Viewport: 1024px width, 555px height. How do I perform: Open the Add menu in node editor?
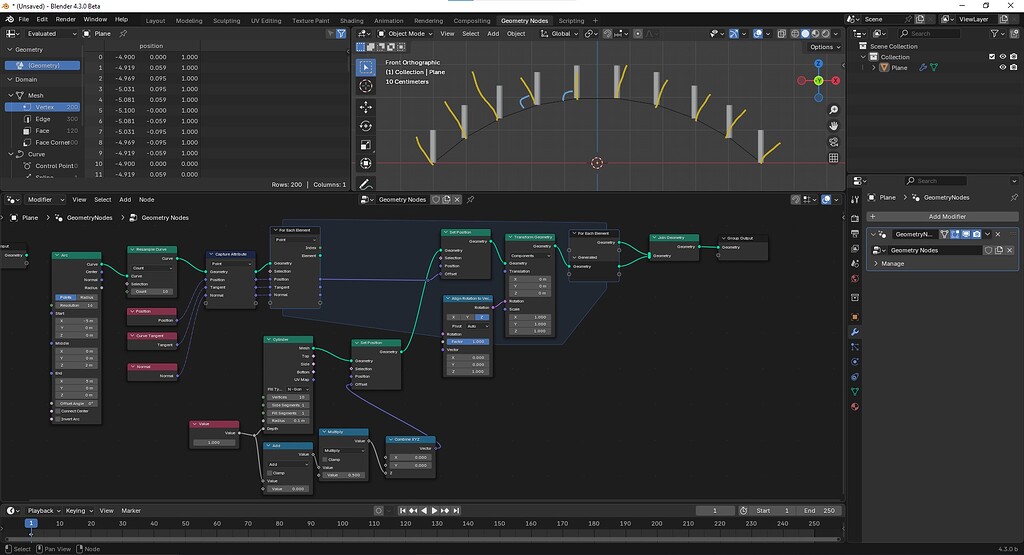click(x=125, y=200)
